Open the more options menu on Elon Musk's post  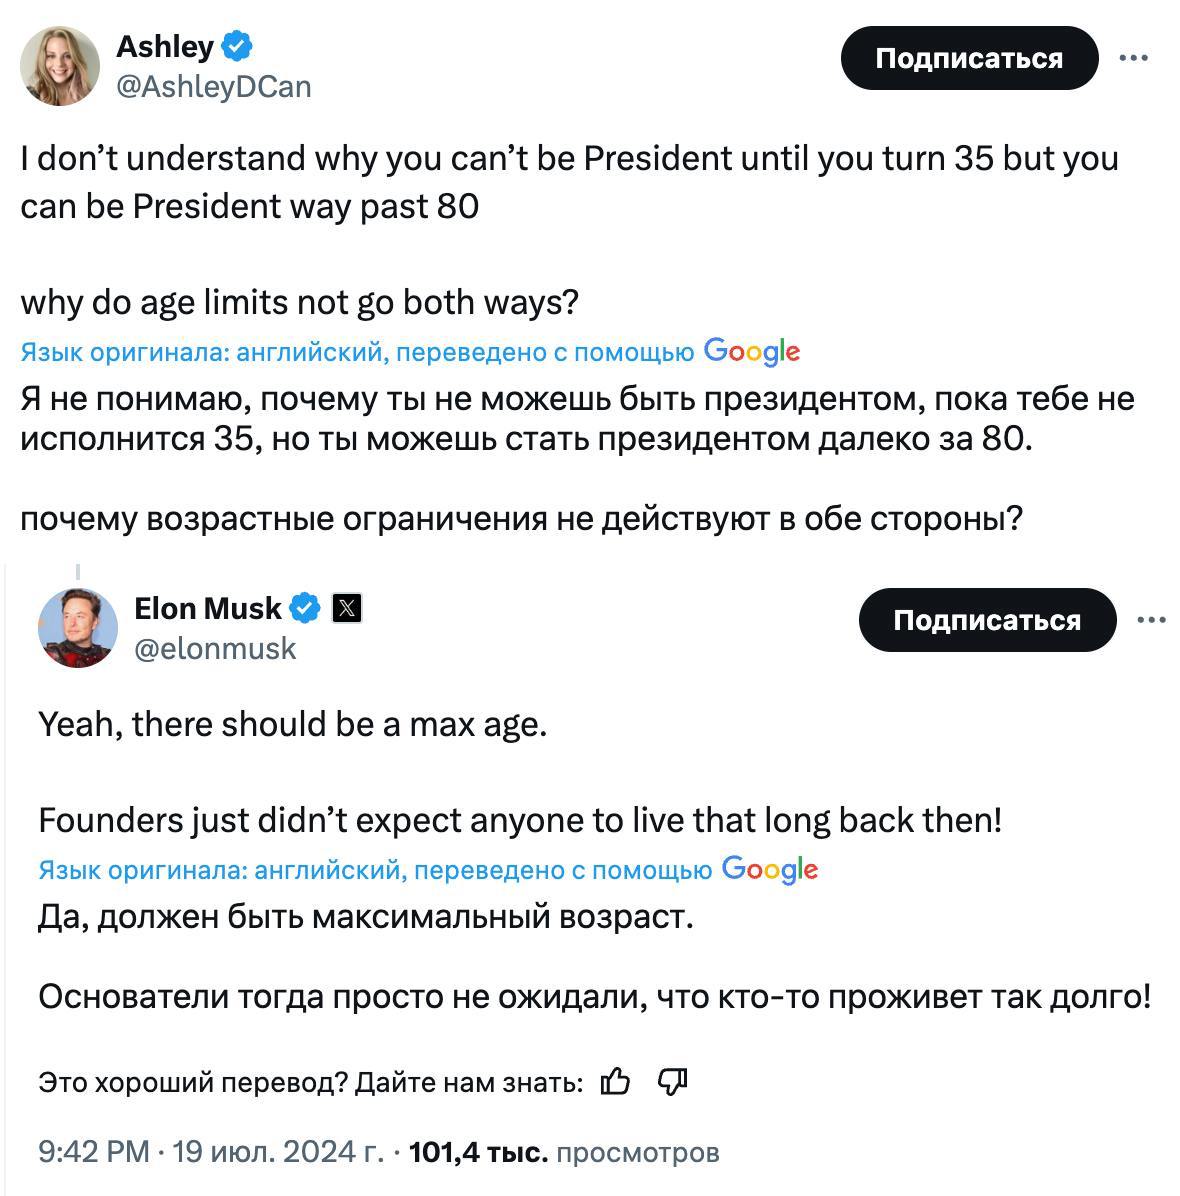tap(1151, 620)
